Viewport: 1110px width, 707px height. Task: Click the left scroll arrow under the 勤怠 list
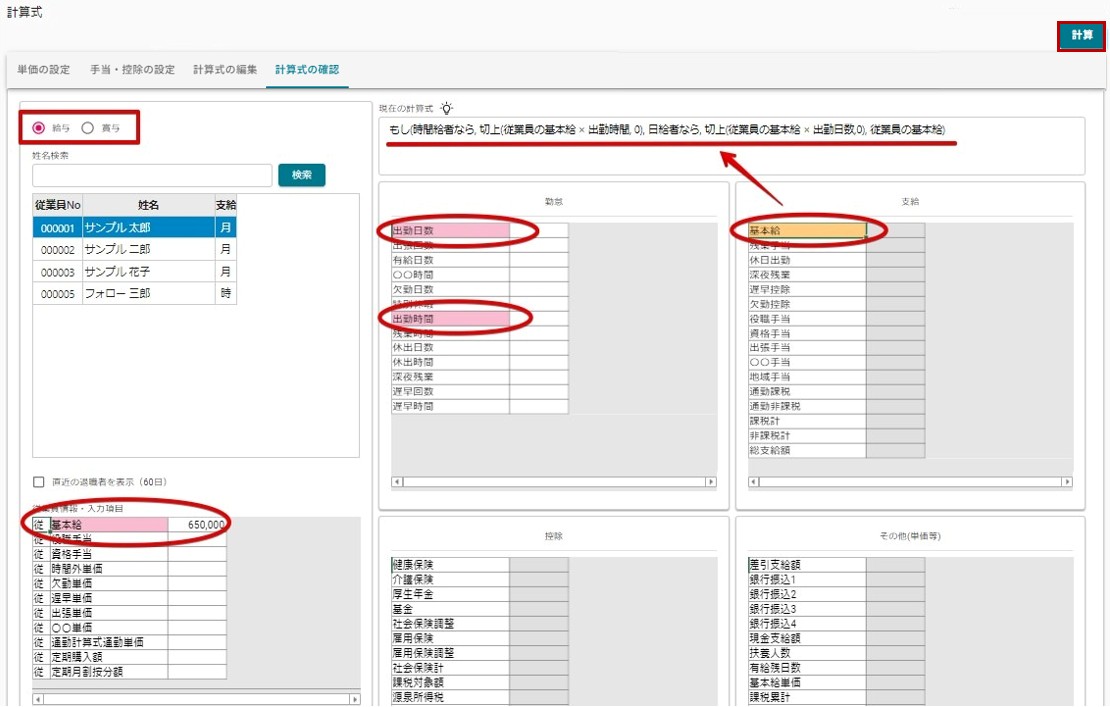[397, 482]
